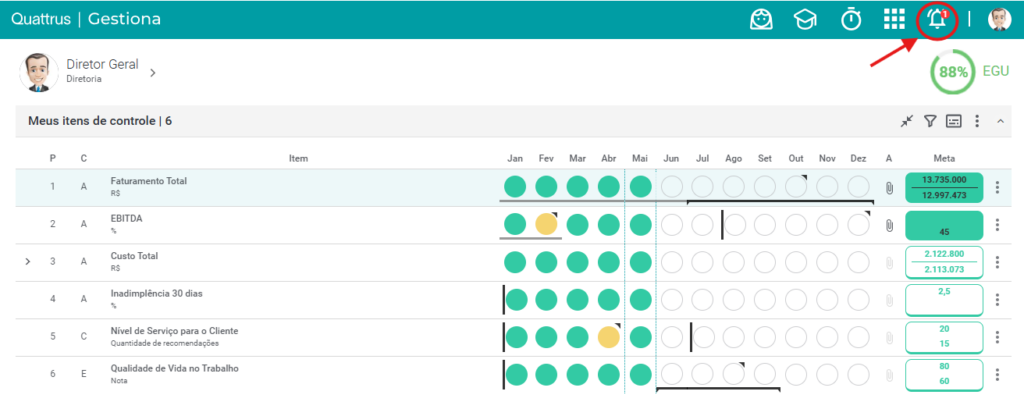Click the stopwatch timer icon

point(850,20)
